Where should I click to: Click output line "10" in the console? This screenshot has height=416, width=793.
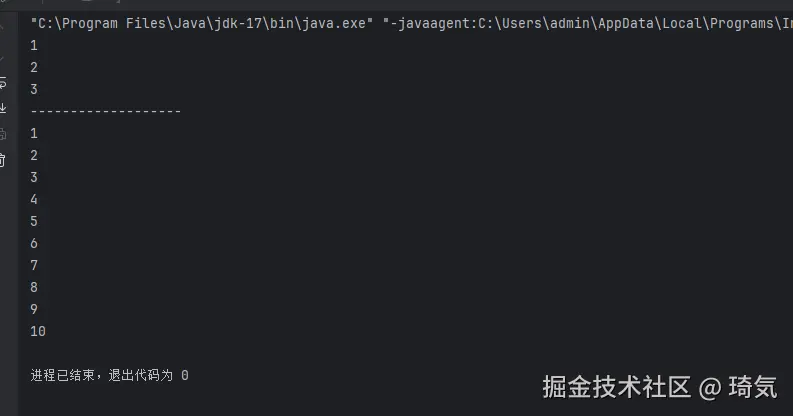click(38, 331)
